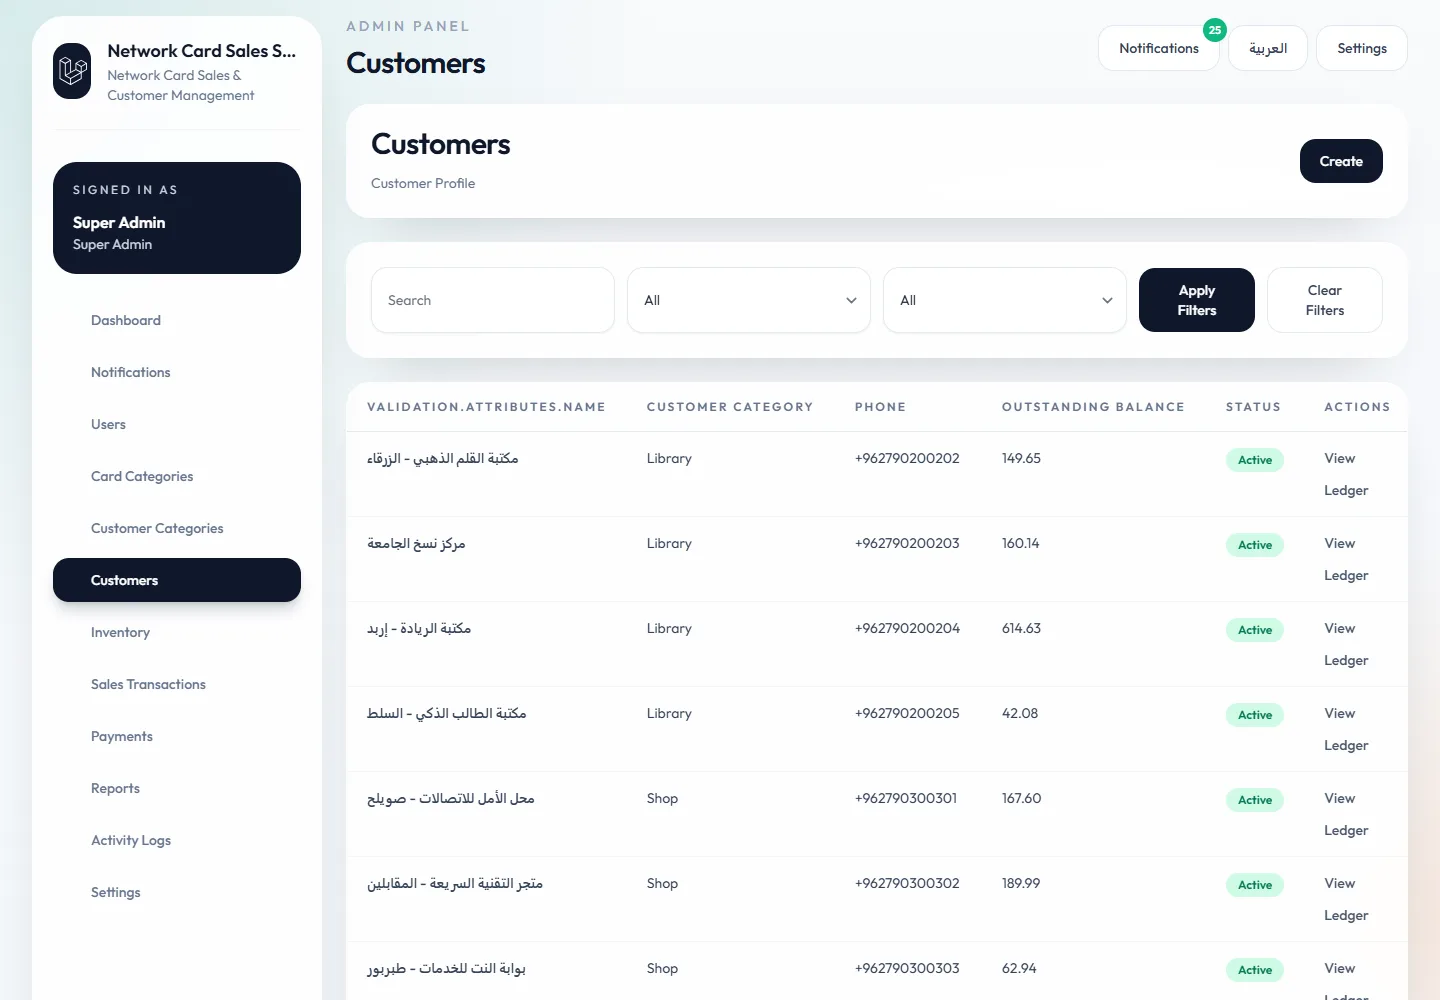
Task: Click the Clear Filters button
Action: tap(1325, 300)
